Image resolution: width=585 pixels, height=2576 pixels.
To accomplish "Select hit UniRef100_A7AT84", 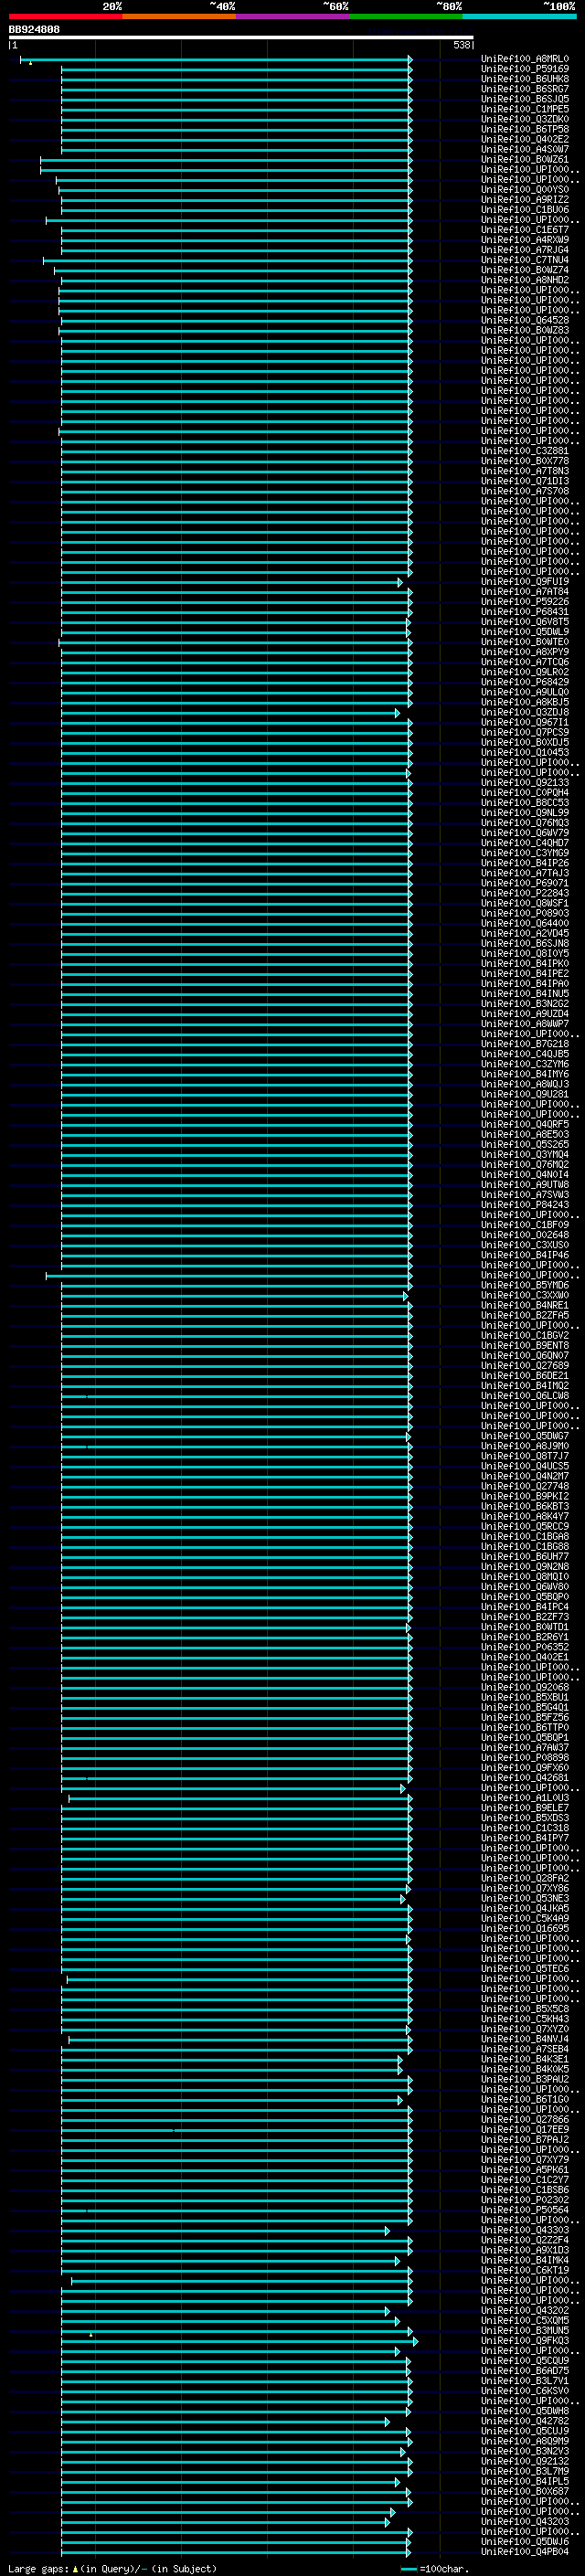I will coord(525,592).
